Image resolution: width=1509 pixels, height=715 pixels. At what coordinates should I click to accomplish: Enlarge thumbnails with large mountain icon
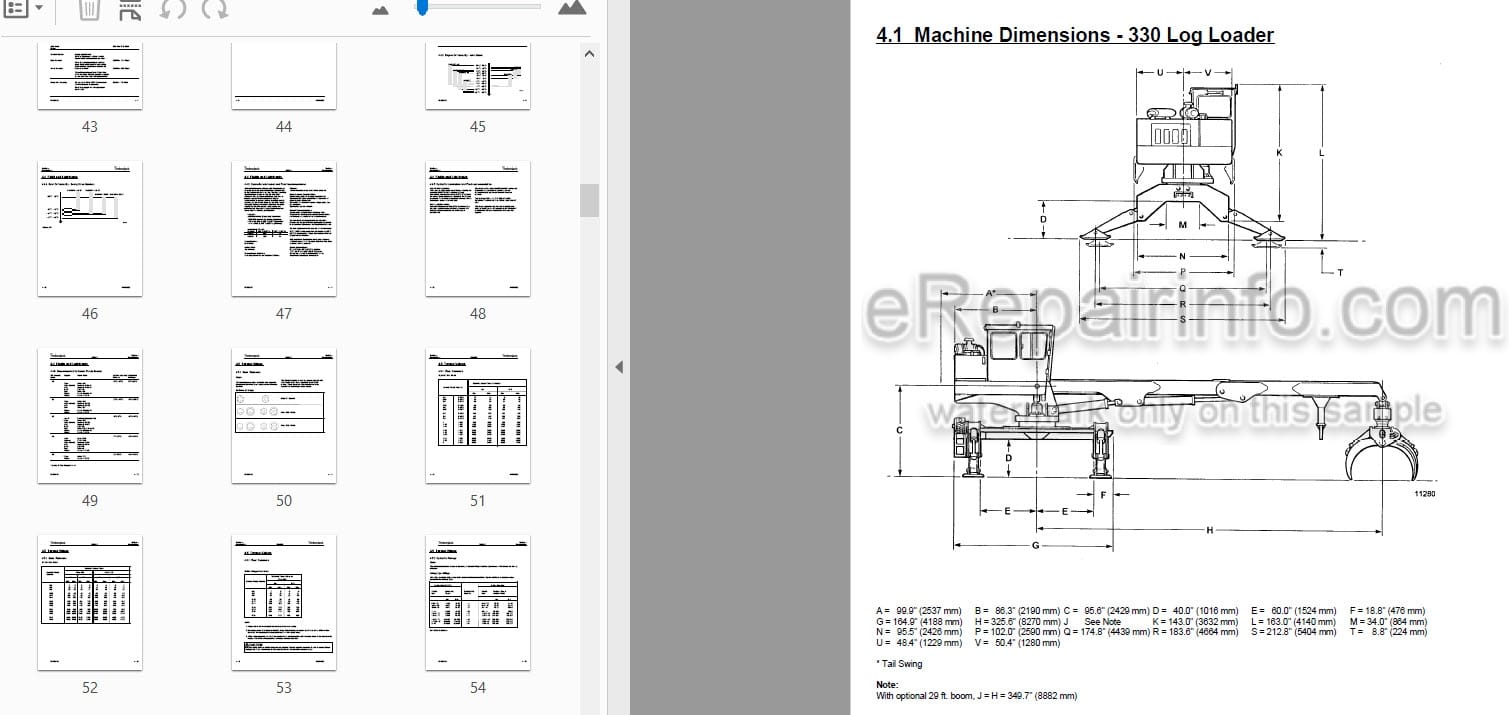pos(572,8)
